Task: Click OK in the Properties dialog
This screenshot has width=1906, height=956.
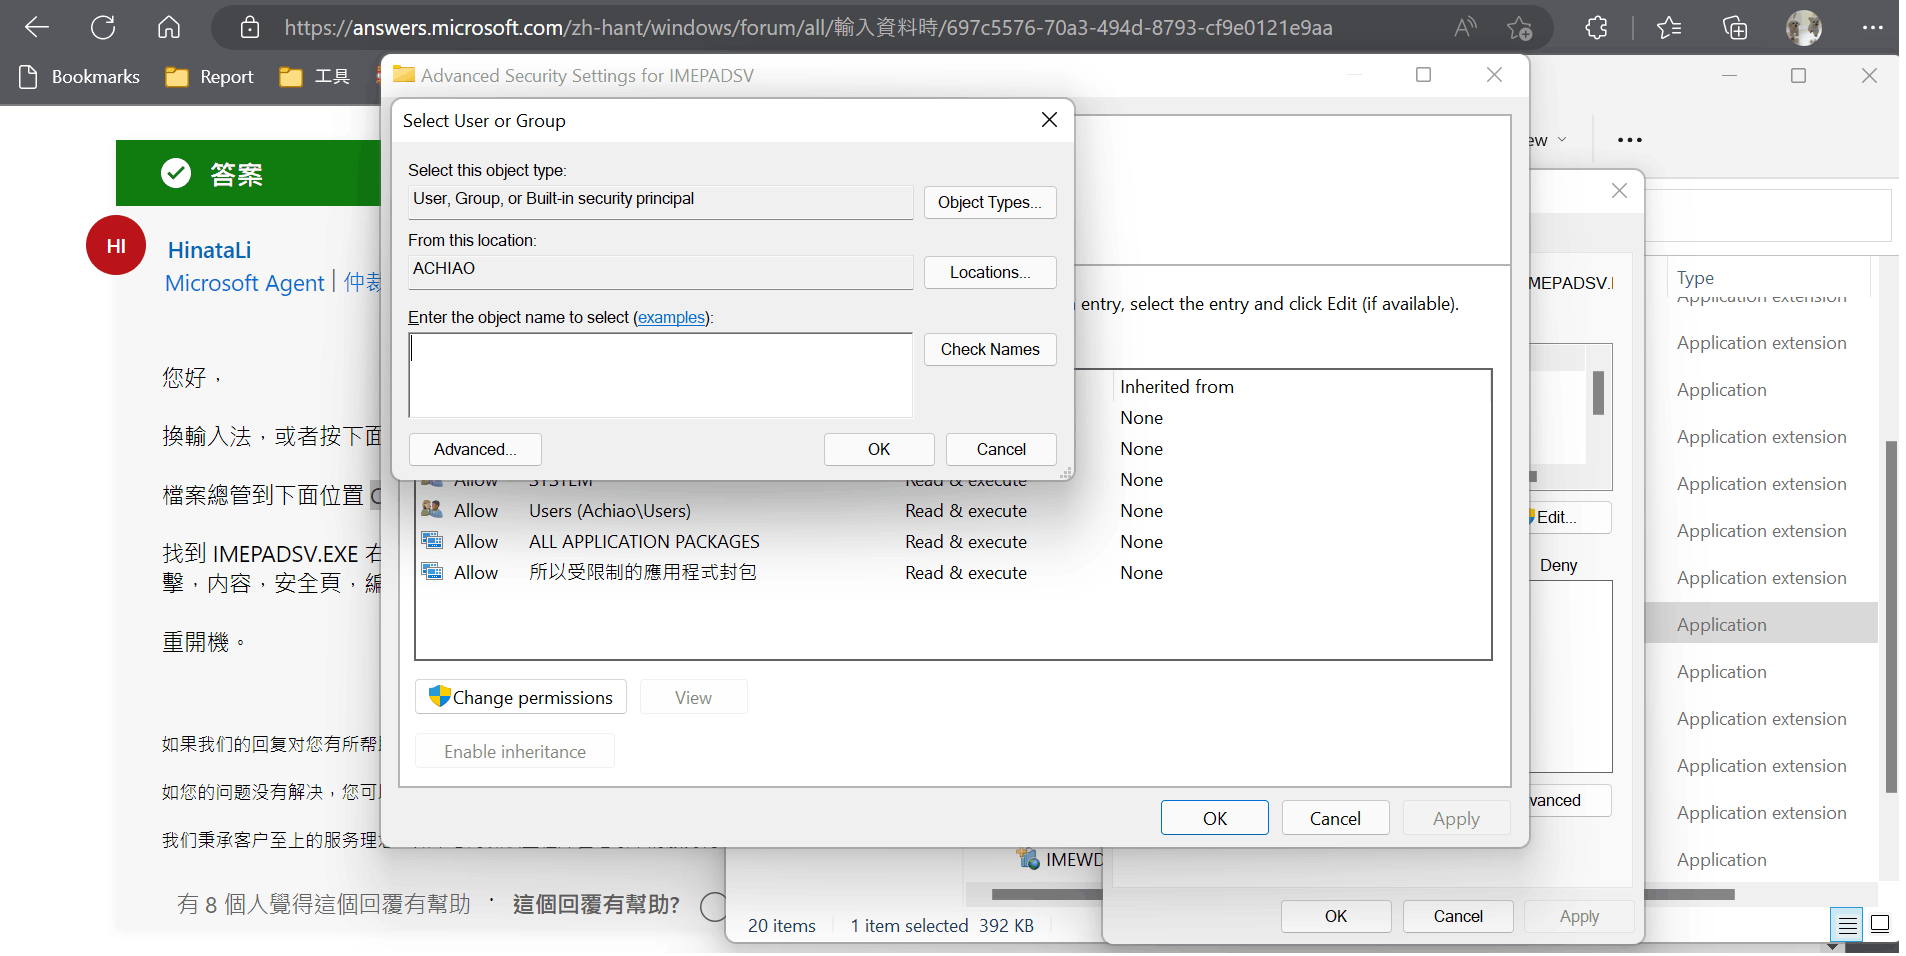Action: click(x=1336, y=916)
